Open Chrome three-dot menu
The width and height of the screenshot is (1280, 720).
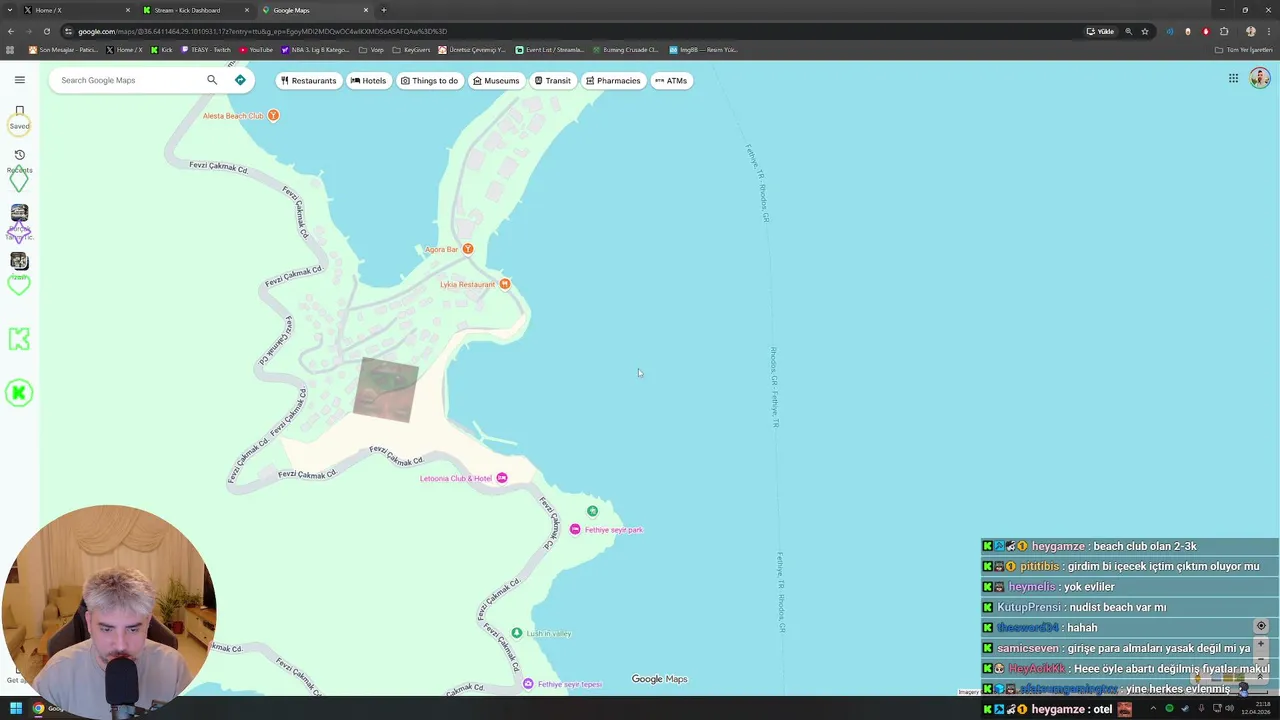click(1269, 31)
